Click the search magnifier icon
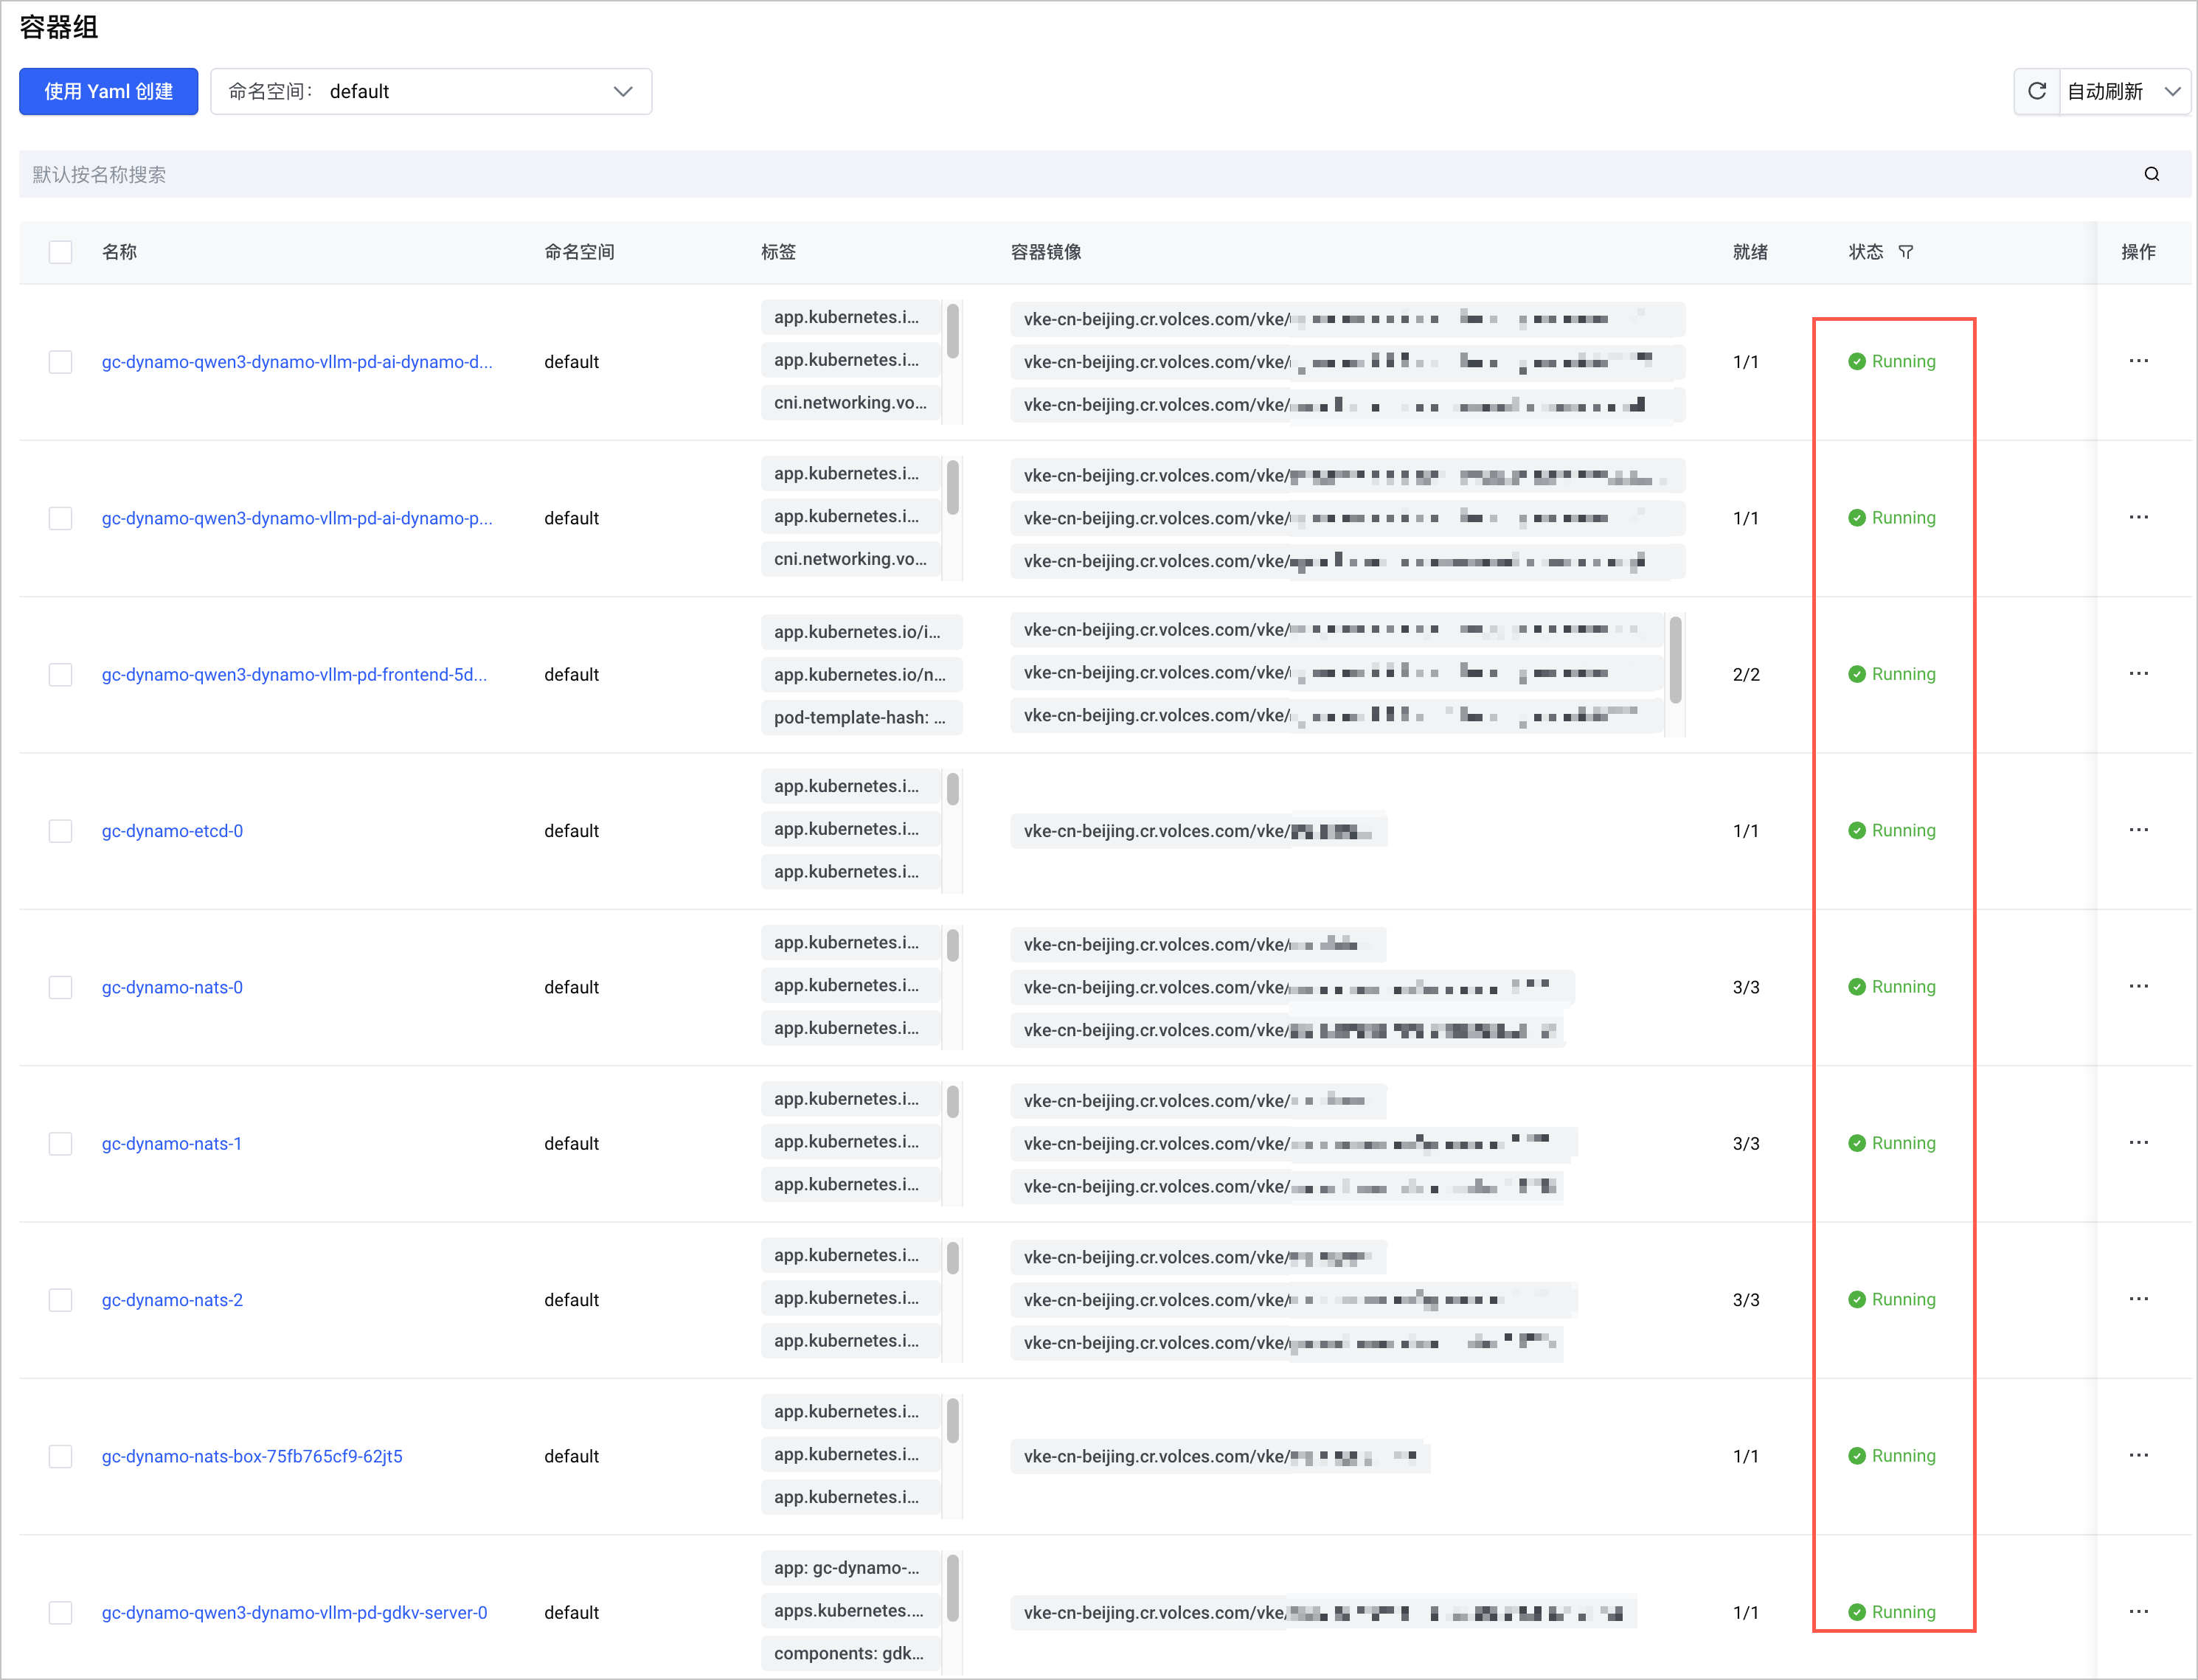This screenshot has height=1680, width=2198. click(x=2152, y=174)
